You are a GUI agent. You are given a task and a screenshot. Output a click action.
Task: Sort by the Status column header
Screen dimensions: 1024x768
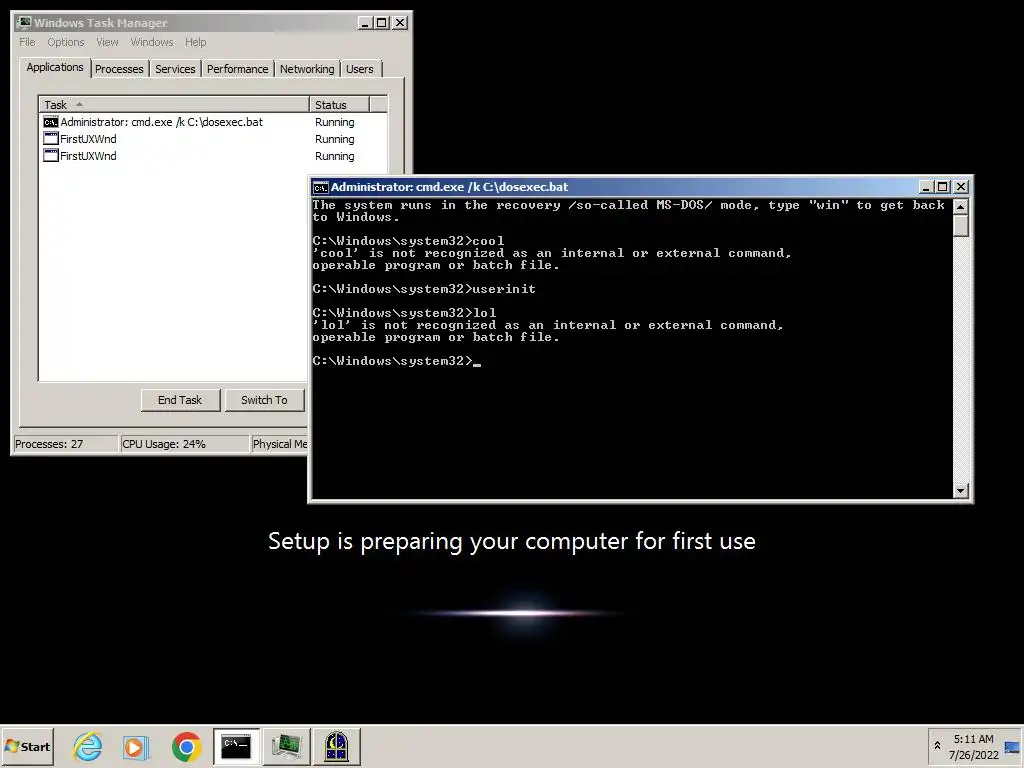tap(340, 104)
